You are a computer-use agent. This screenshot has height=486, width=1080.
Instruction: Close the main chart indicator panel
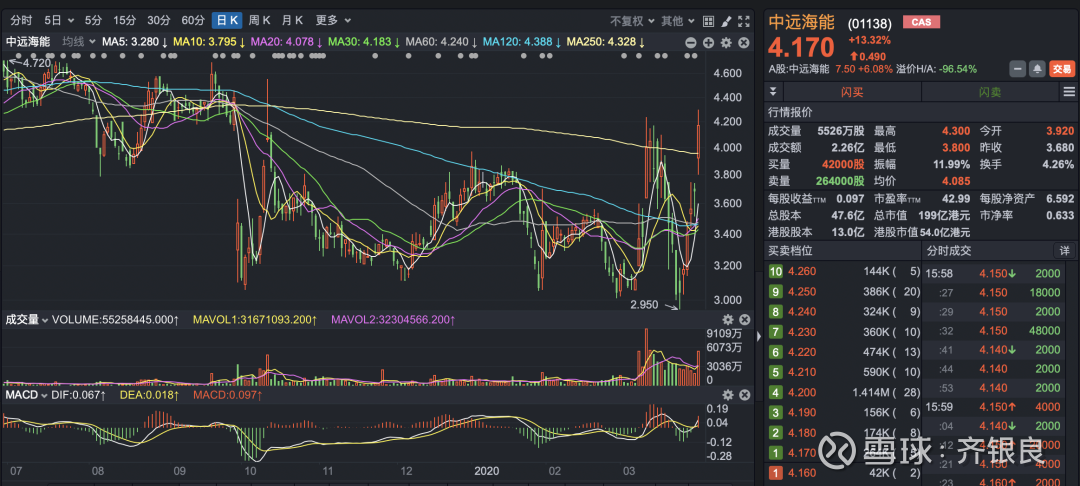[744, 43]
